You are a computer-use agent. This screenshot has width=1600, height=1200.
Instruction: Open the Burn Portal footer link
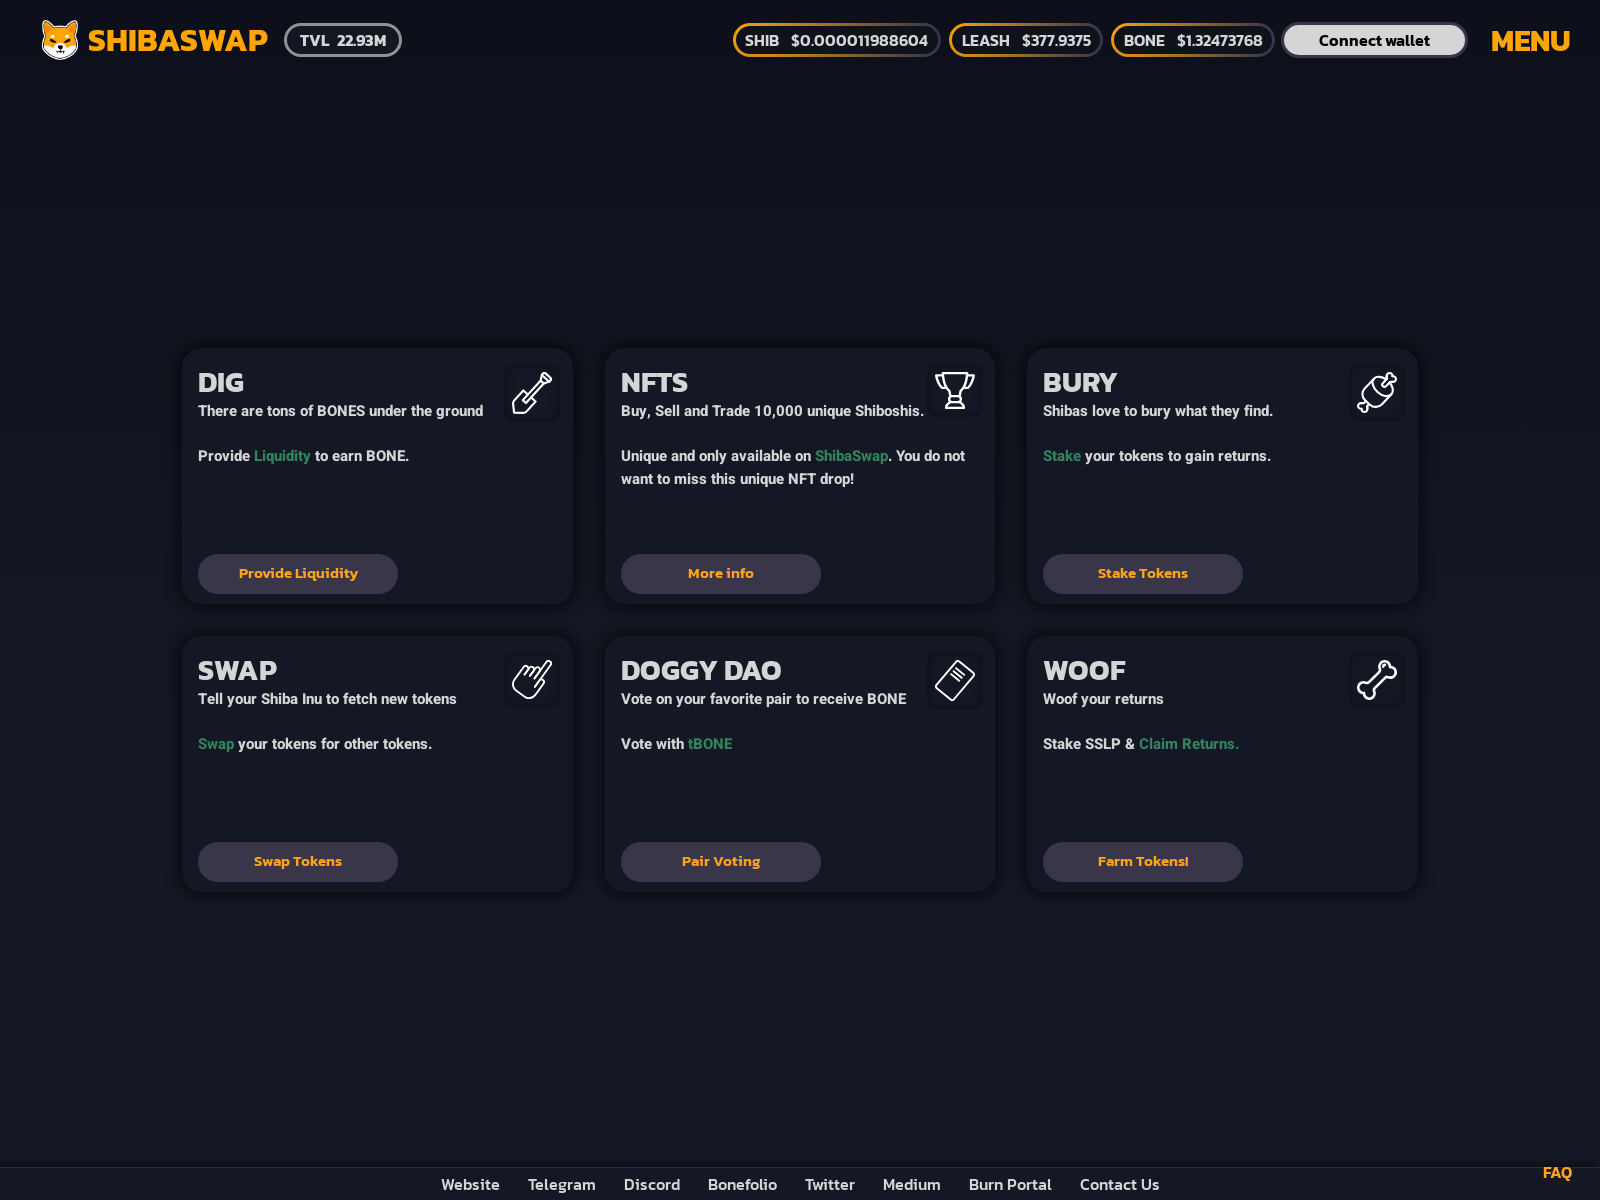pos(1010,1185)
